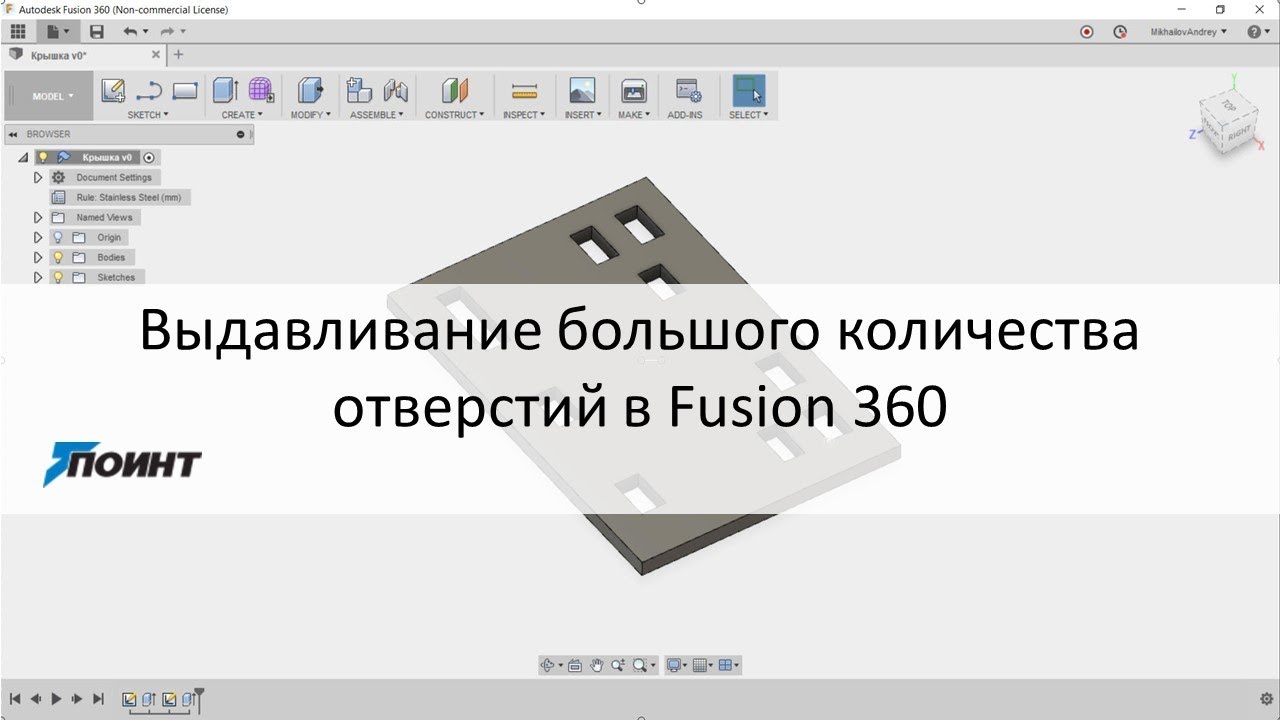Click the Orbit navigation icon
The height and width of the screenshot is (720, 1280).
coord(547,665)
